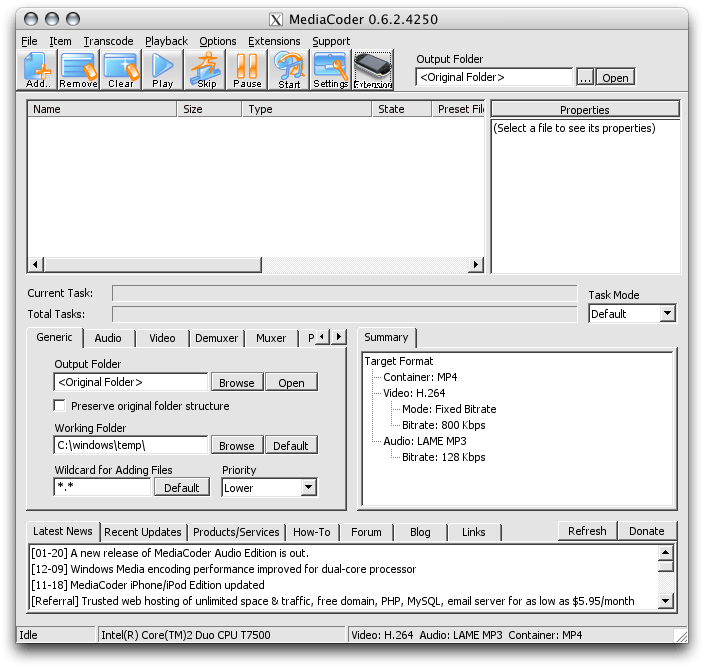Click the Pause toolbar icon
704x667 pixels.
247,70
